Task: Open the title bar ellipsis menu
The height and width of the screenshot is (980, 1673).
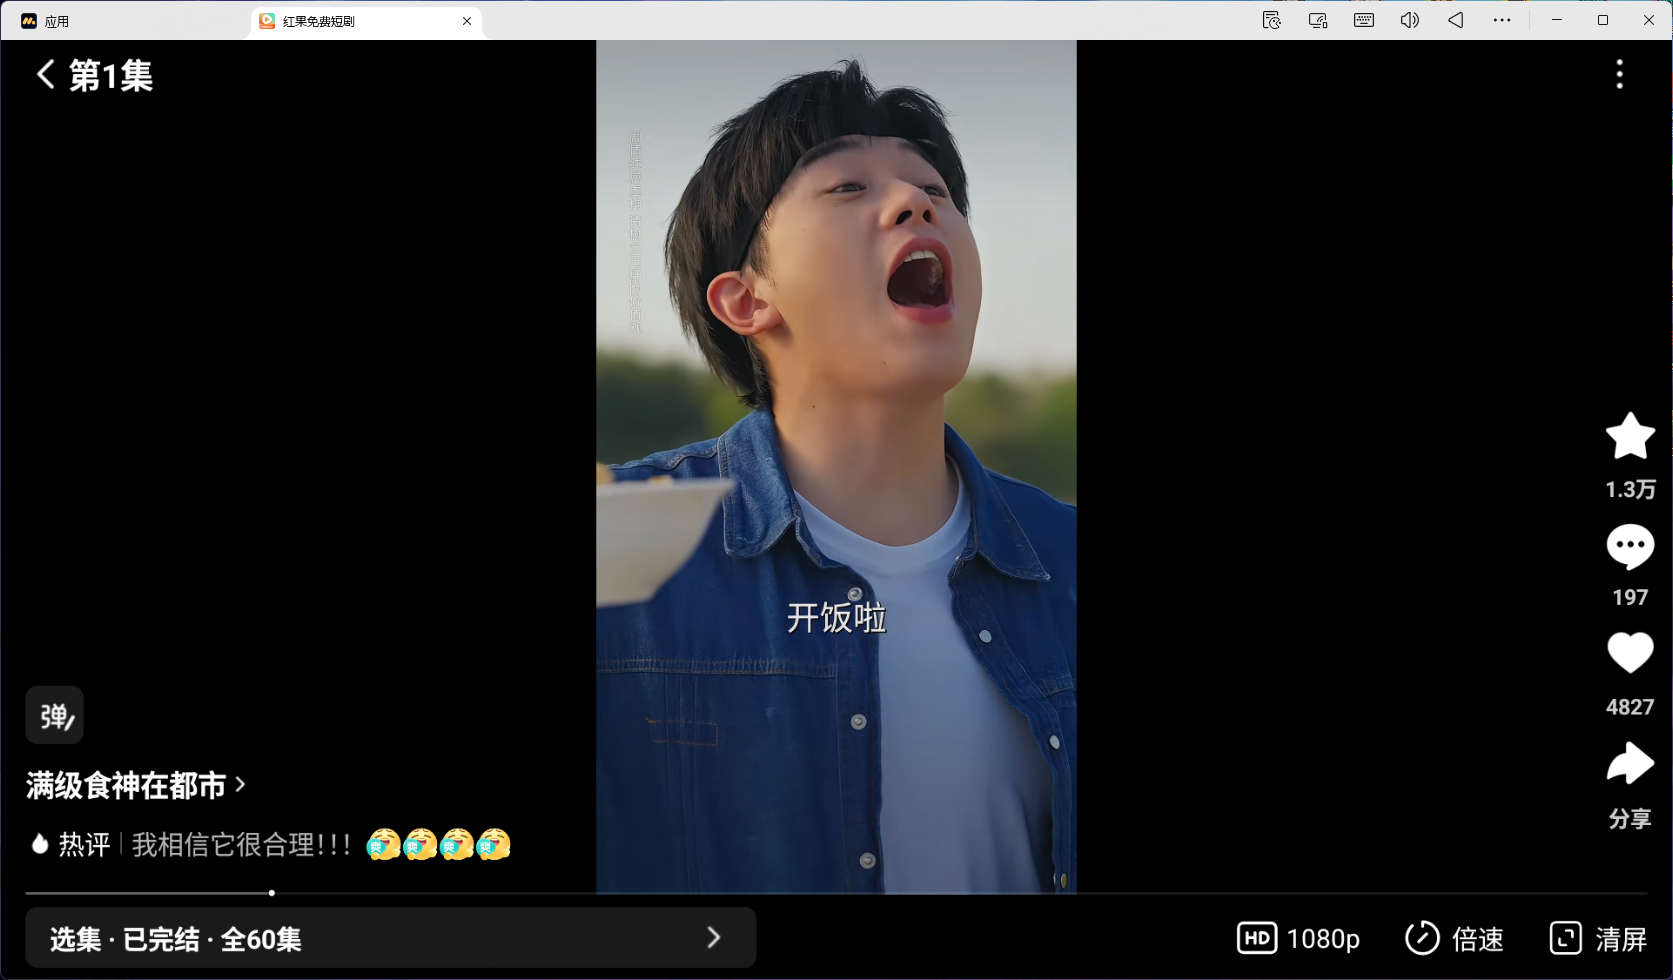Action: coord(1502,20)
